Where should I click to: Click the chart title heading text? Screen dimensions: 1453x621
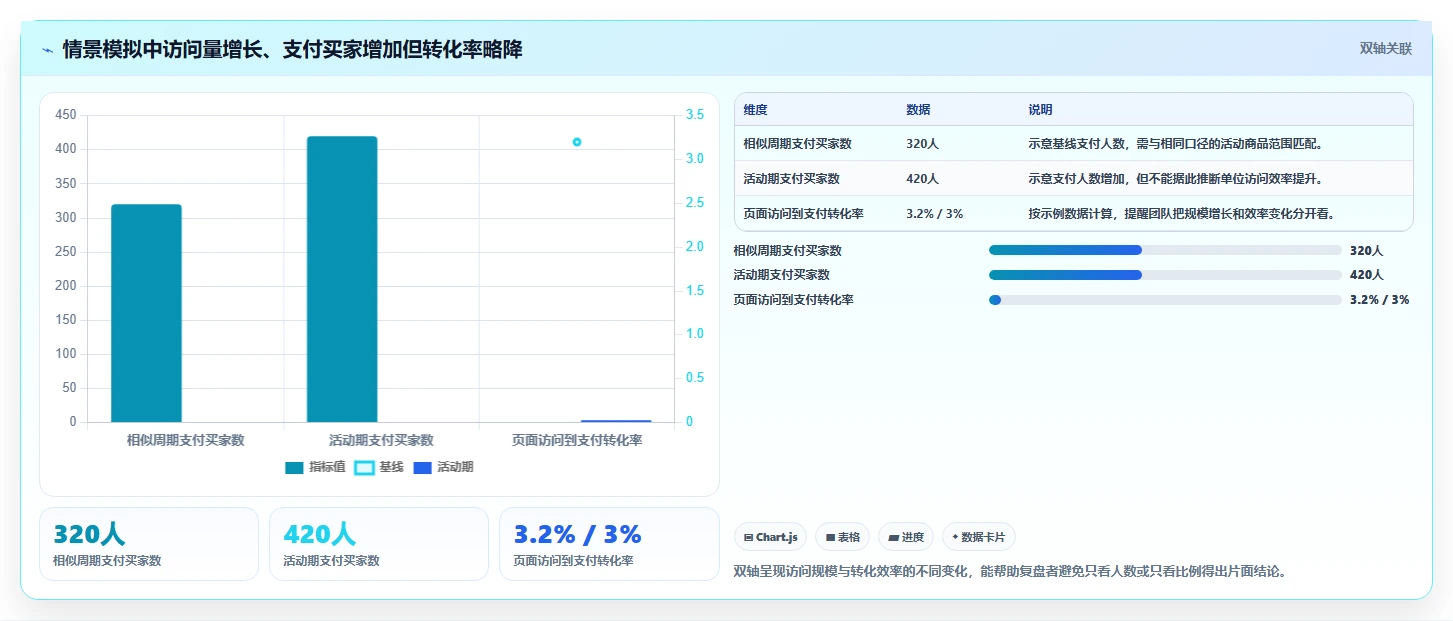[x=292, y=50]
